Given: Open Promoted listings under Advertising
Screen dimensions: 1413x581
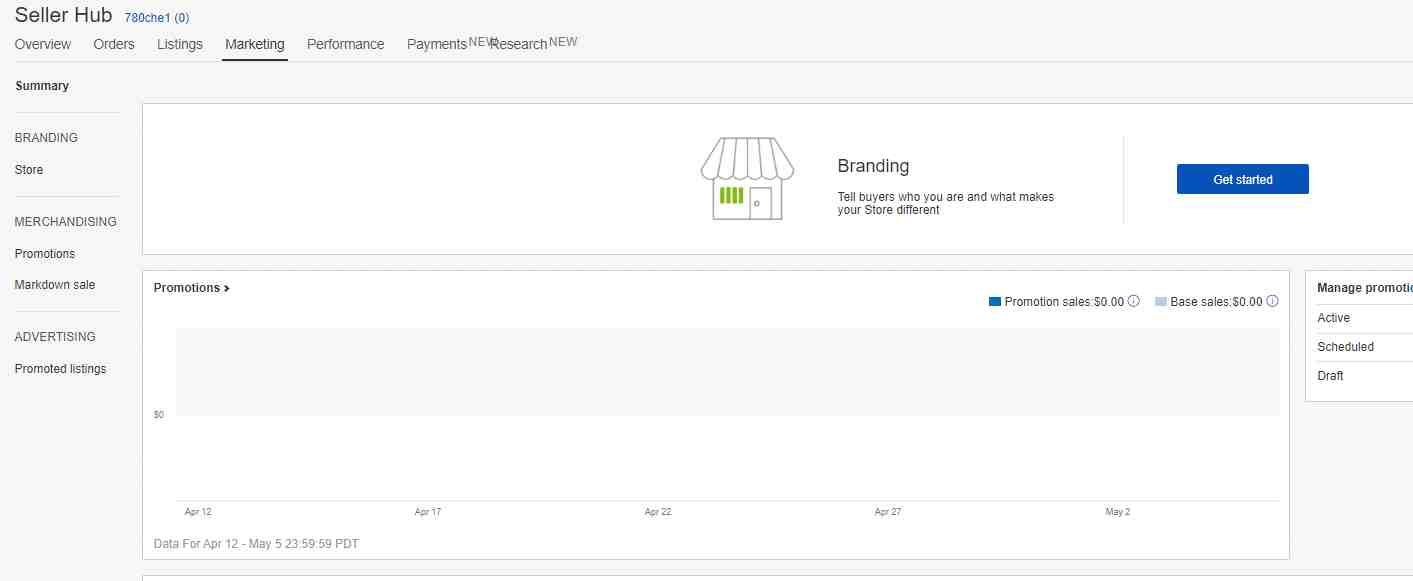Looking at the screenshot, I should (60, 369).
